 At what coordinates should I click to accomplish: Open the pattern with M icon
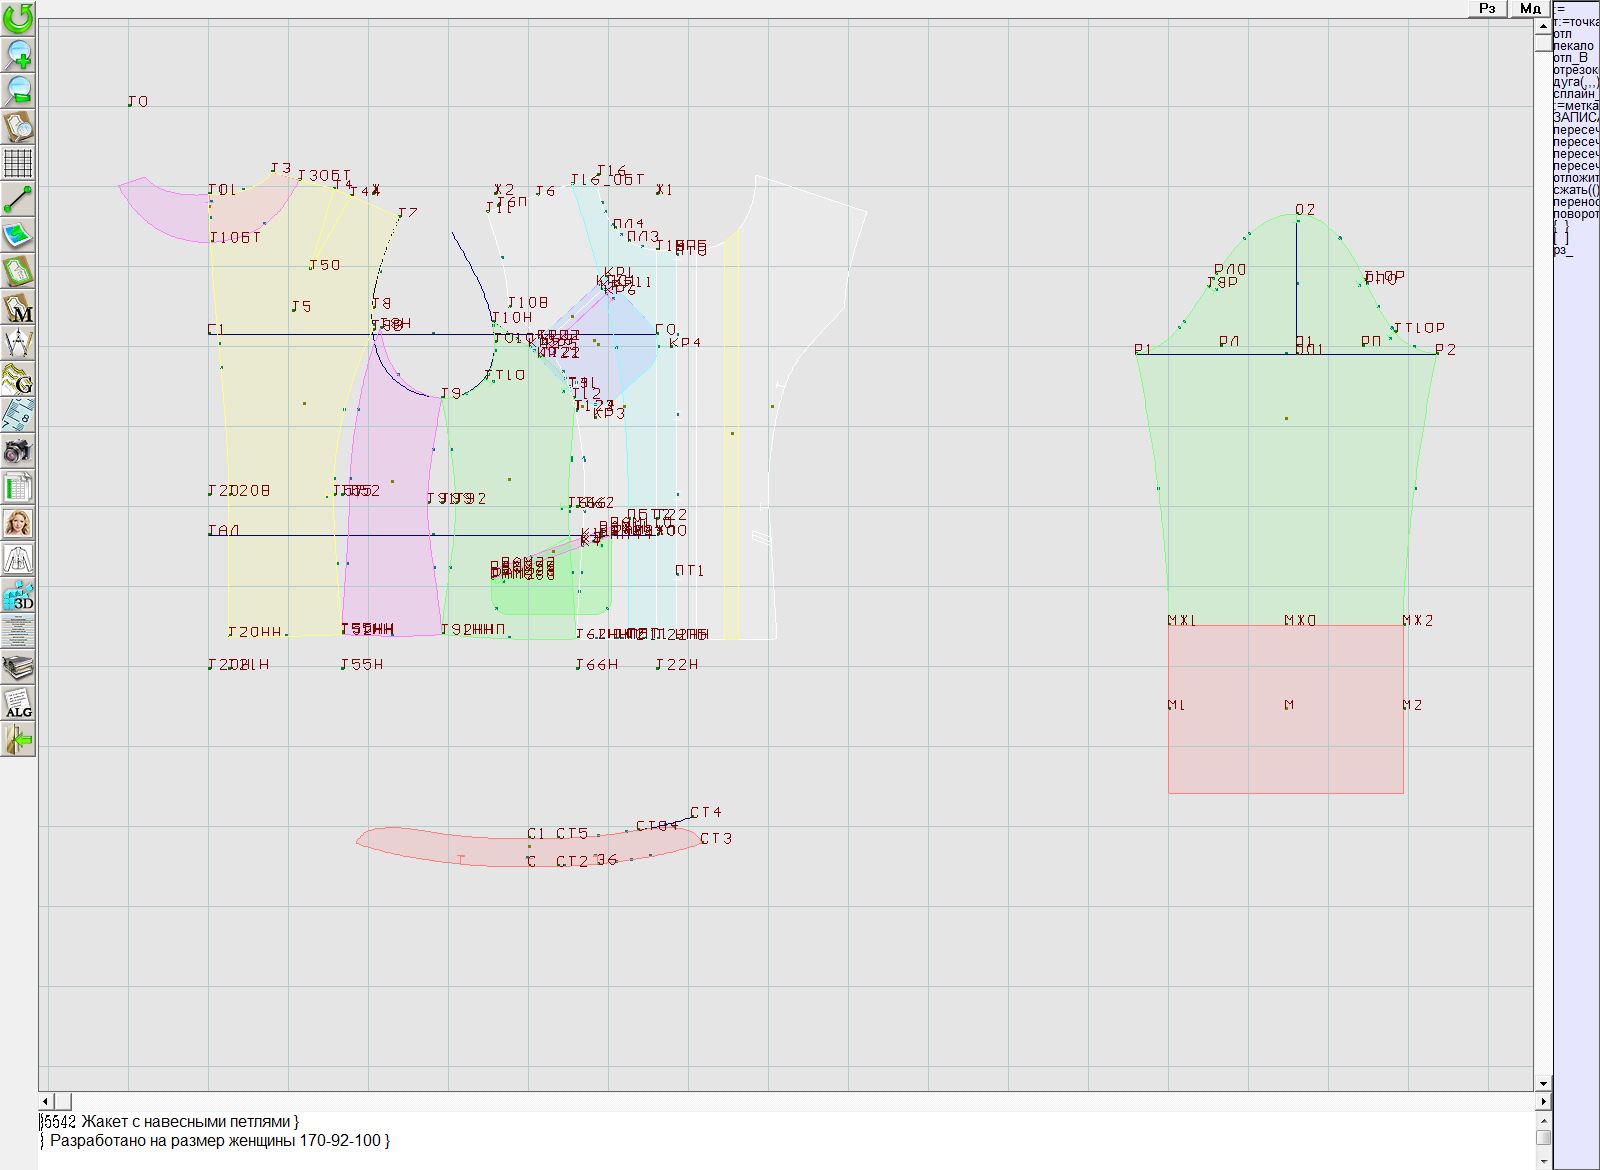[18, 308]
